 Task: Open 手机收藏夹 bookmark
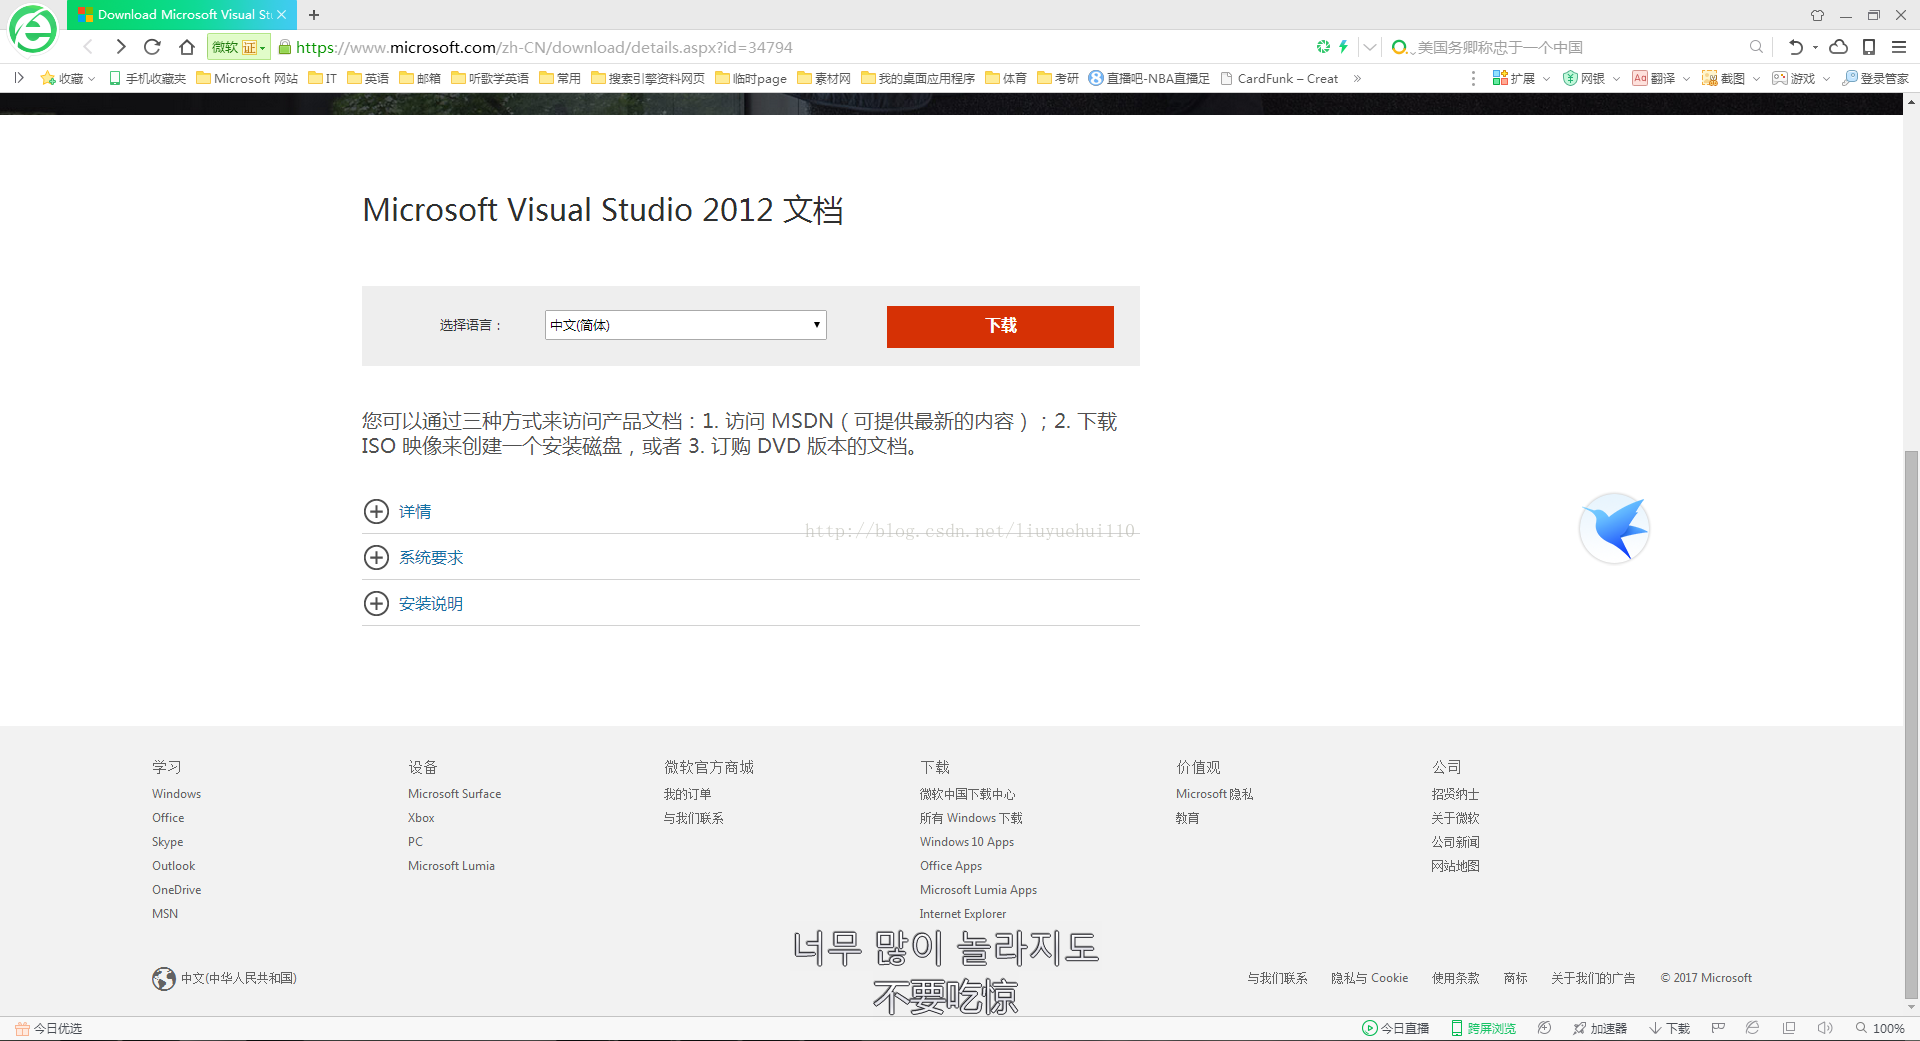(x=147, y=78)
